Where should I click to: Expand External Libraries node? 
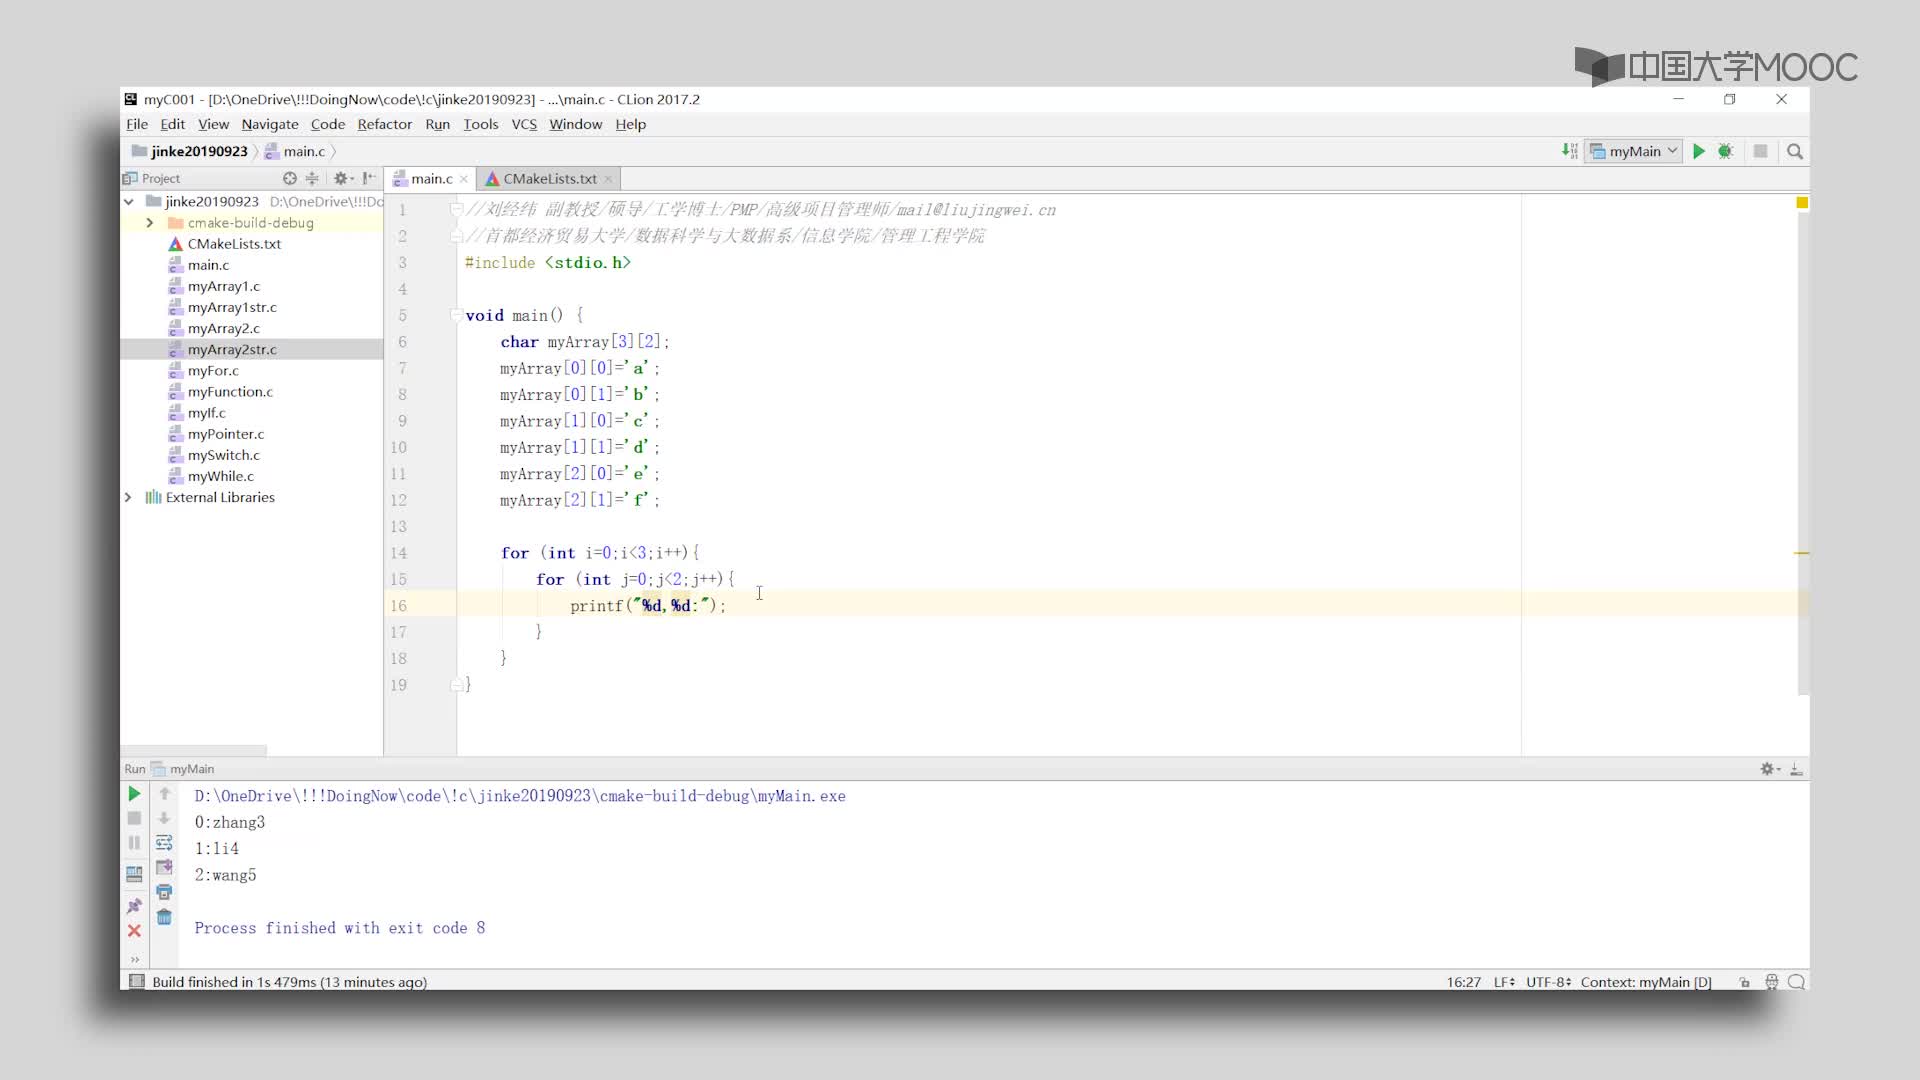tap(128, 497)
